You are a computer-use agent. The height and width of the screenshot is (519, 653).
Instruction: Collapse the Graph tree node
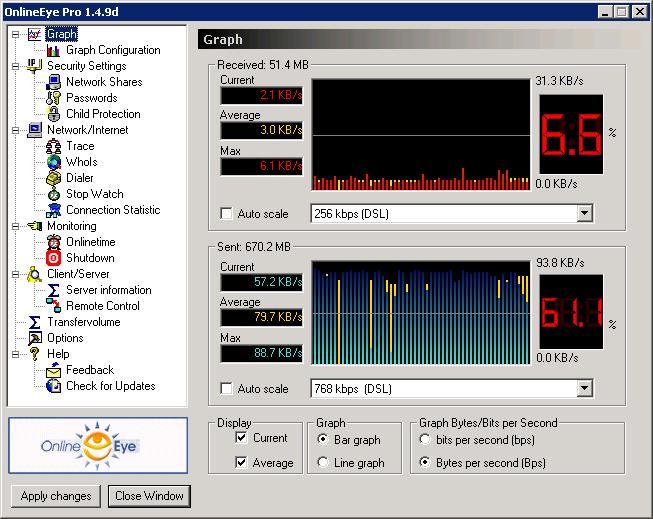16,34
